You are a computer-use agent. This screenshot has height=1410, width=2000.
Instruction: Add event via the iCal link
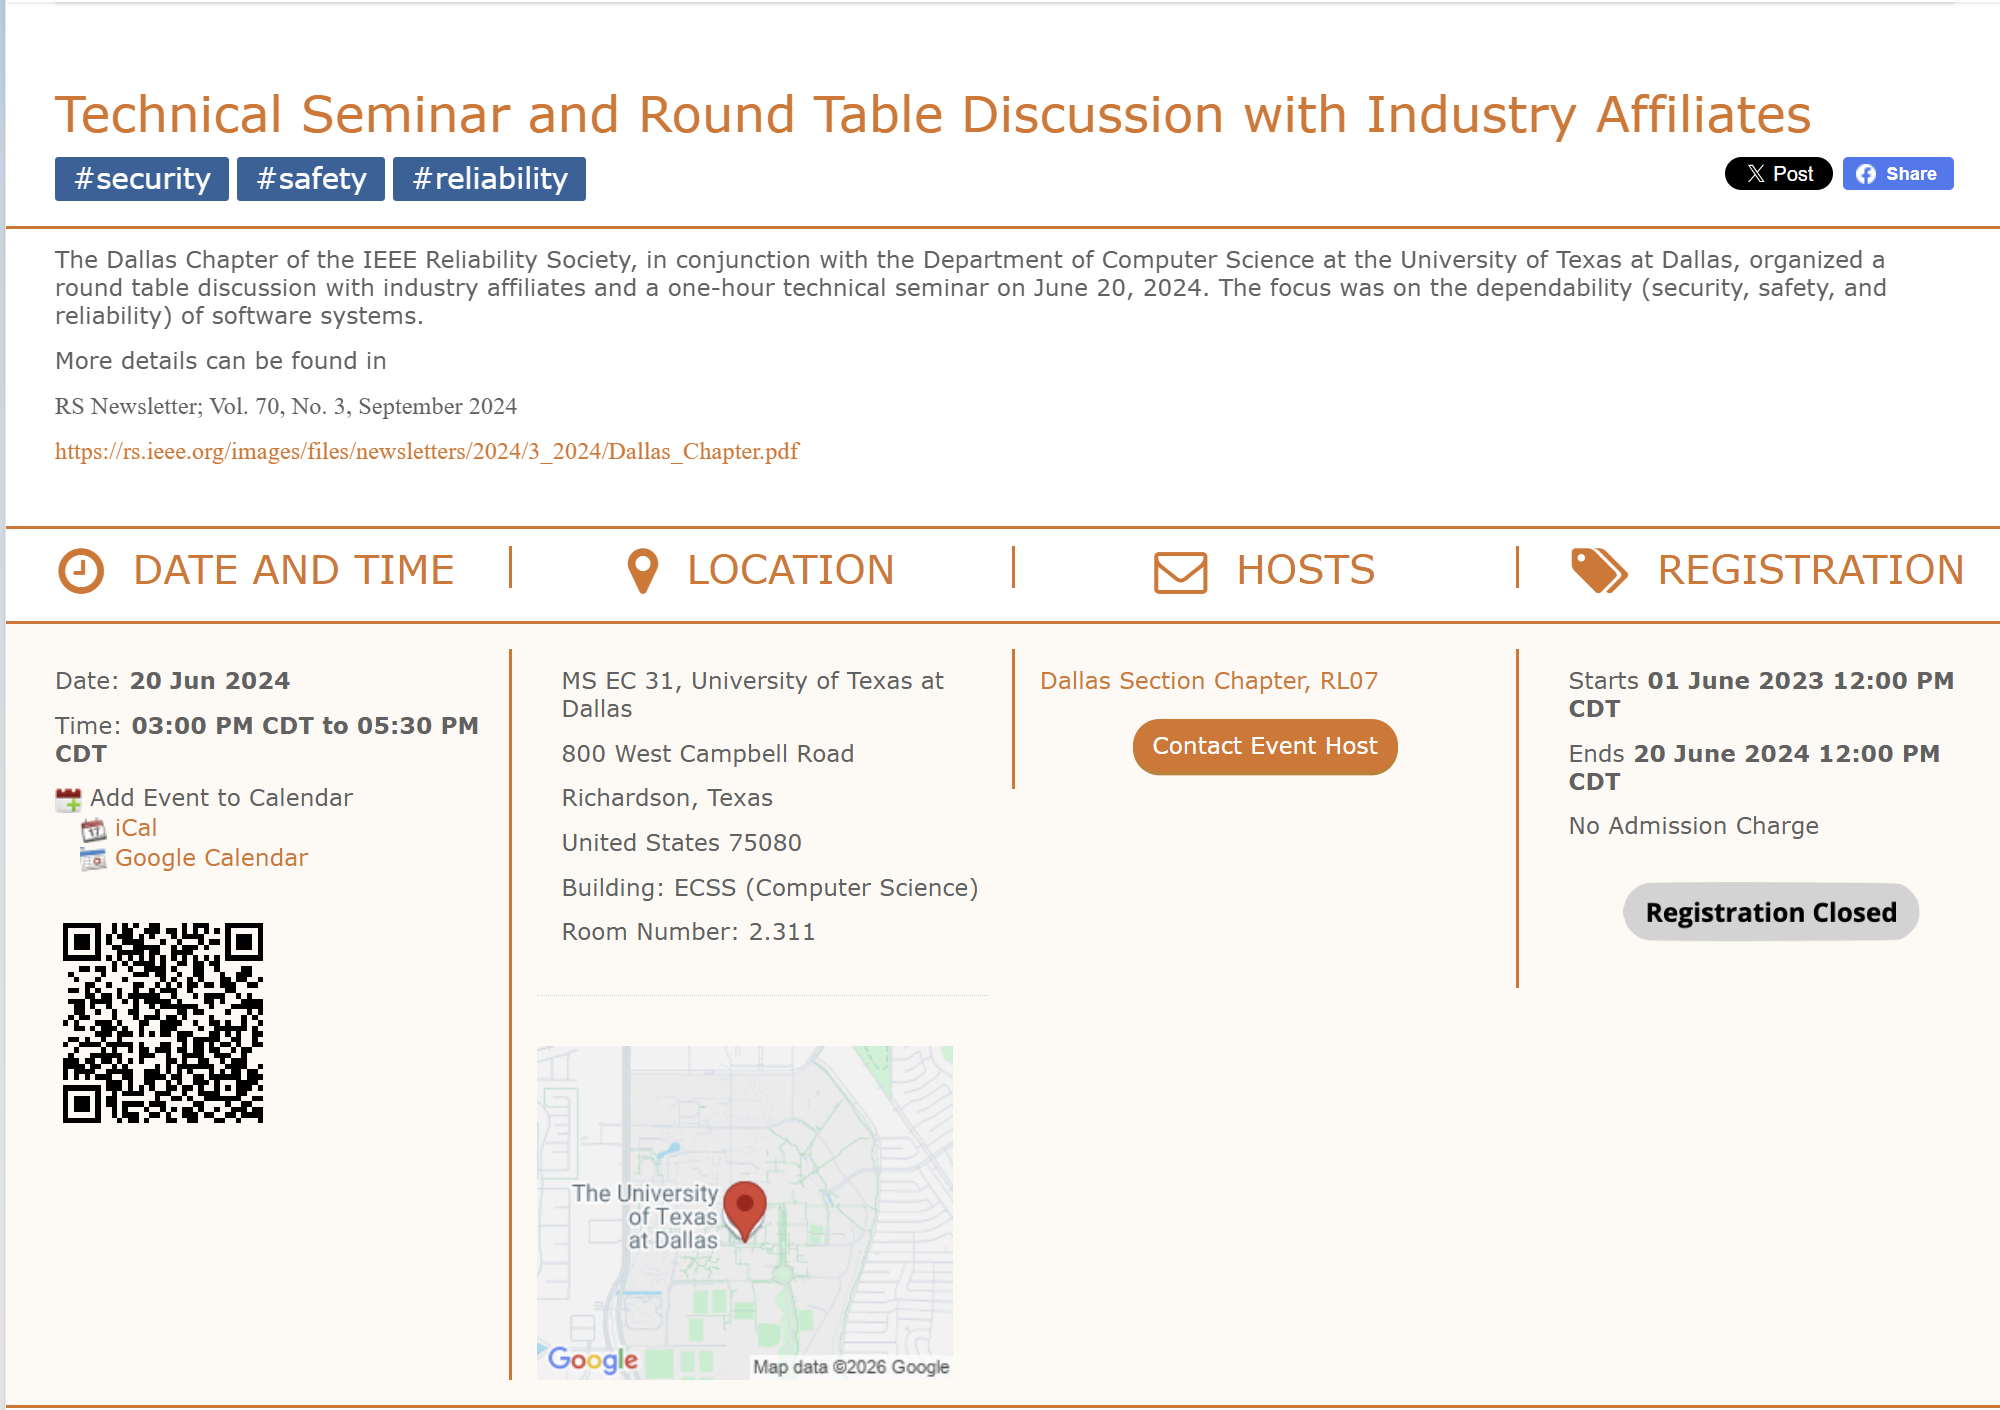(136, 828)
